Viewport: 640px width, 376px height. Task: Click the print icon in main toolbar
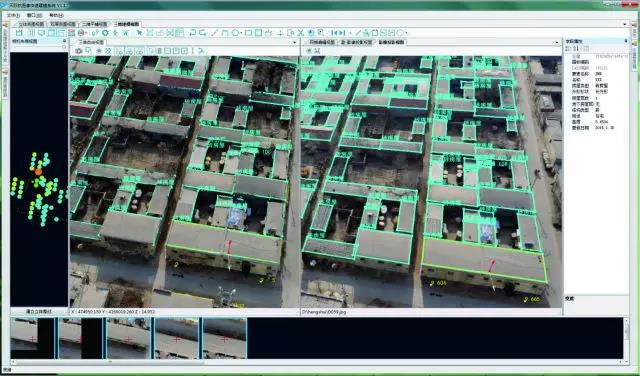pos(81,33)
